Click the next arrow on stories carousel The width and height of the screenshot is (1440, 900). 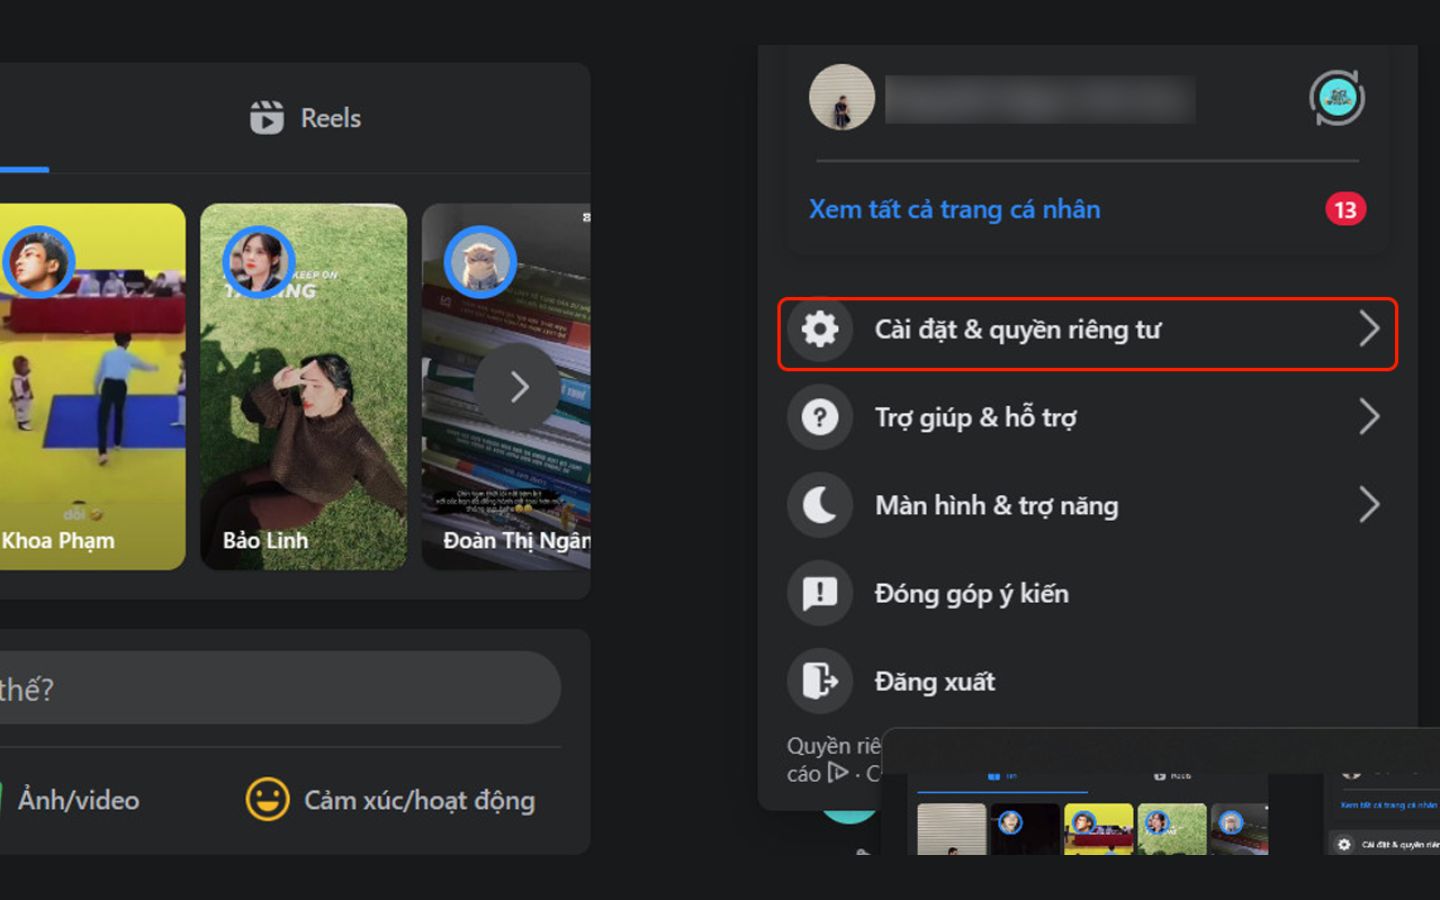point(518,387)
